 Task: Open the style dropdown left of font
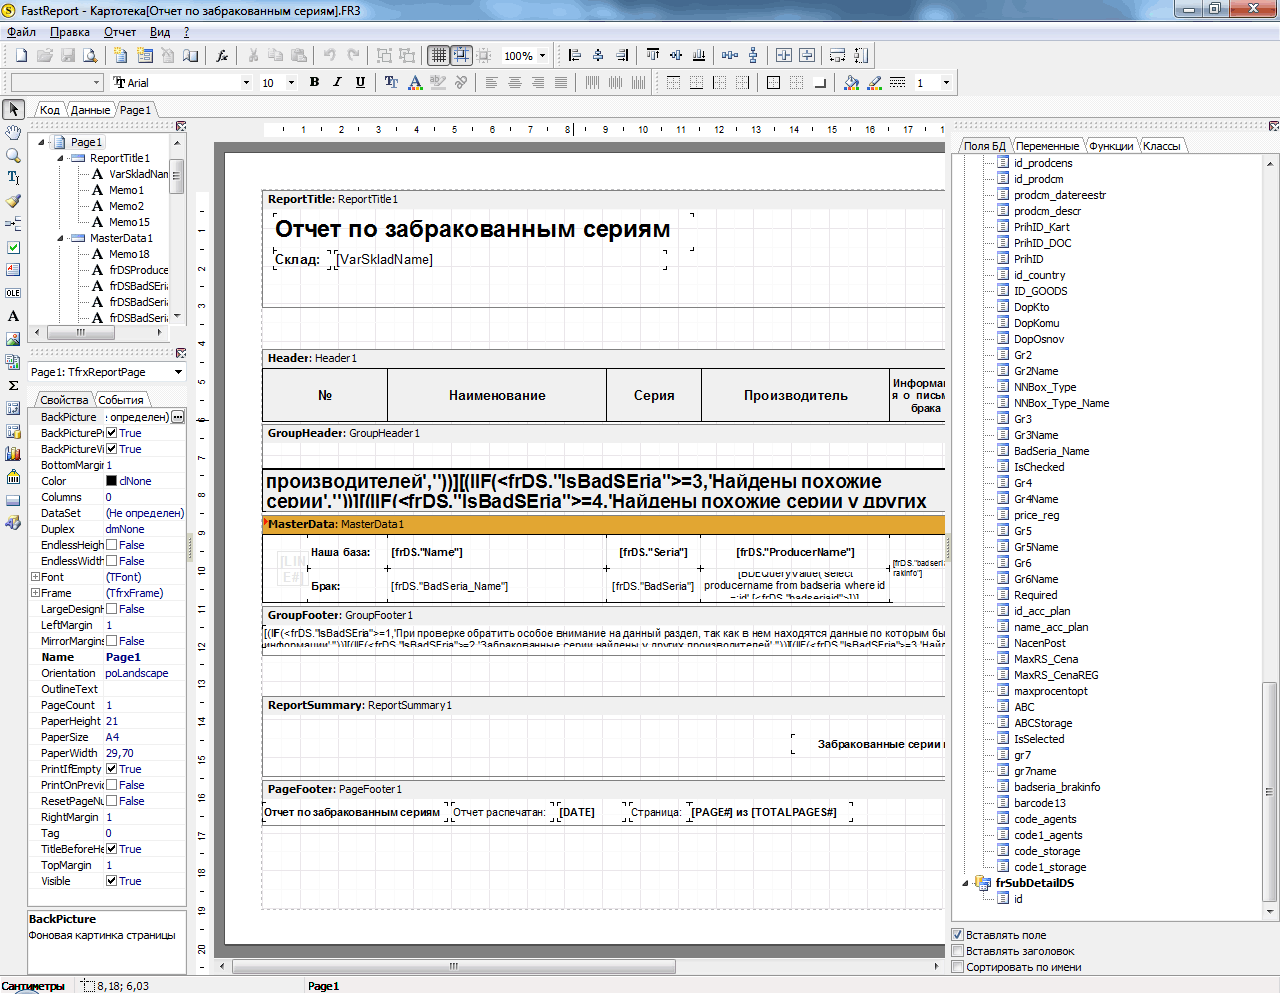96,83
